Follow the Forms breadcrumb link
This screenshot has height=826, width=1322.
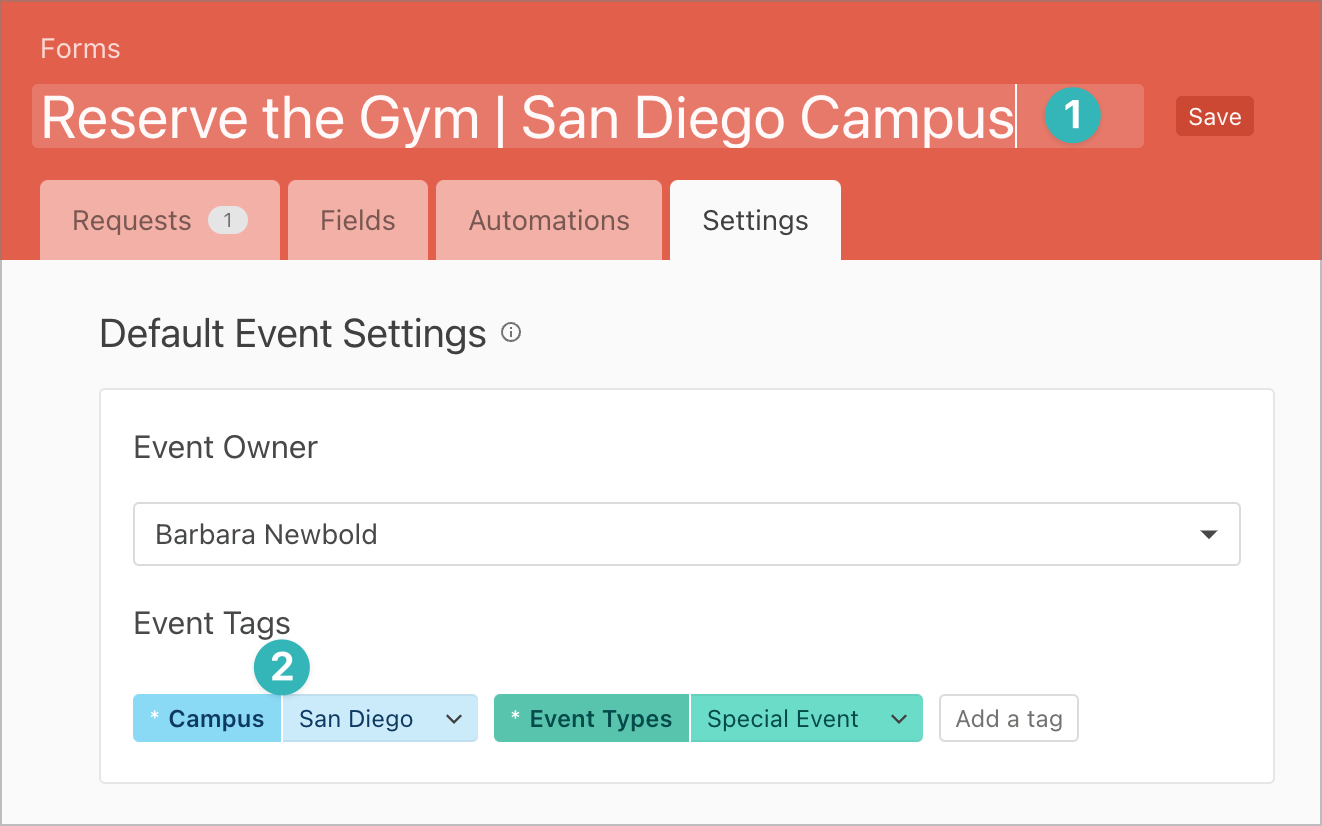[80, 49]
